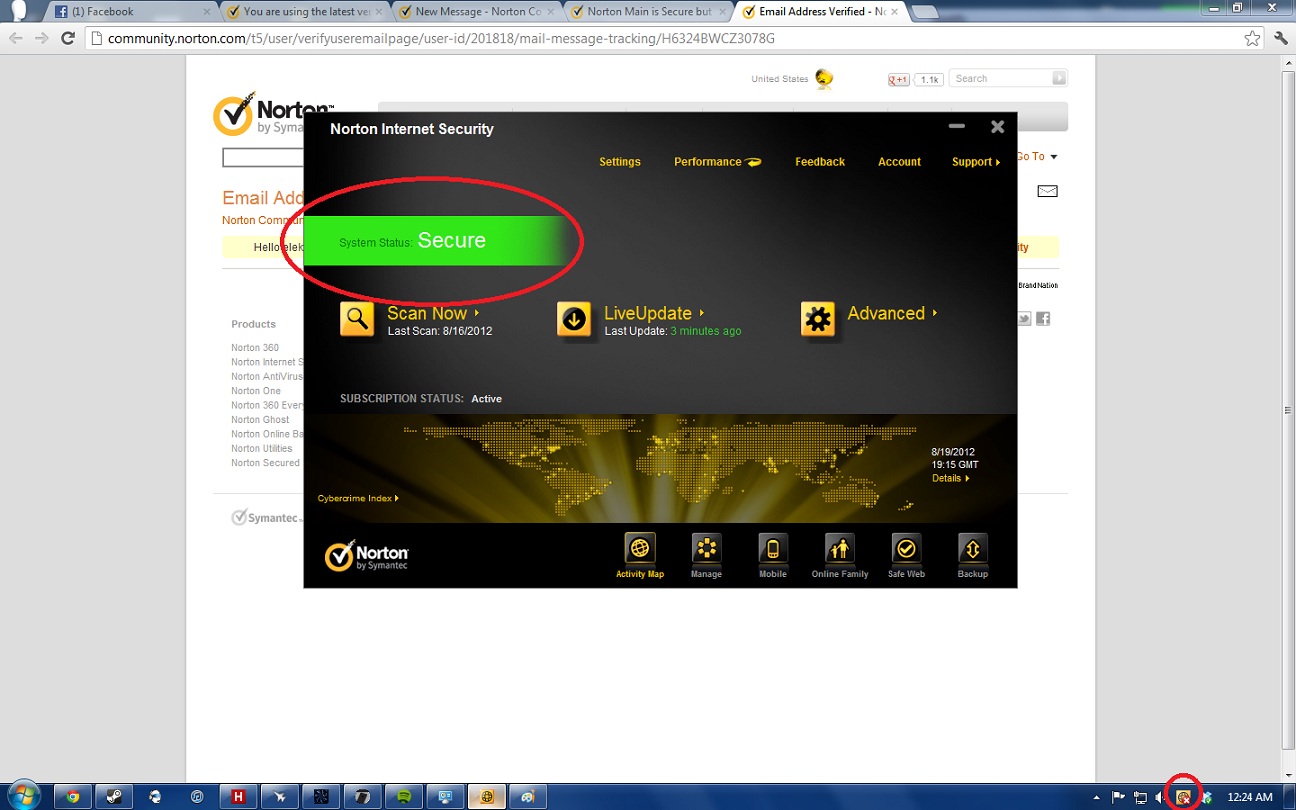Switch to 'Norton Main is Secure' tab
Image resolution: width=1296 pixels, height=810 pixels.
point(649,12)
